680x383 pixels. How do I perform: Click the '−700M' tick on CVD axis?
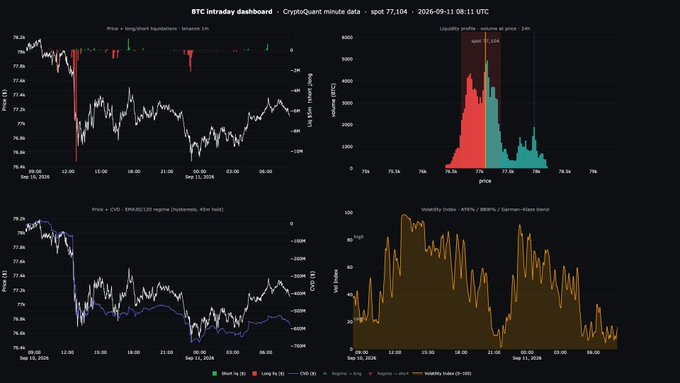(298, 346)
